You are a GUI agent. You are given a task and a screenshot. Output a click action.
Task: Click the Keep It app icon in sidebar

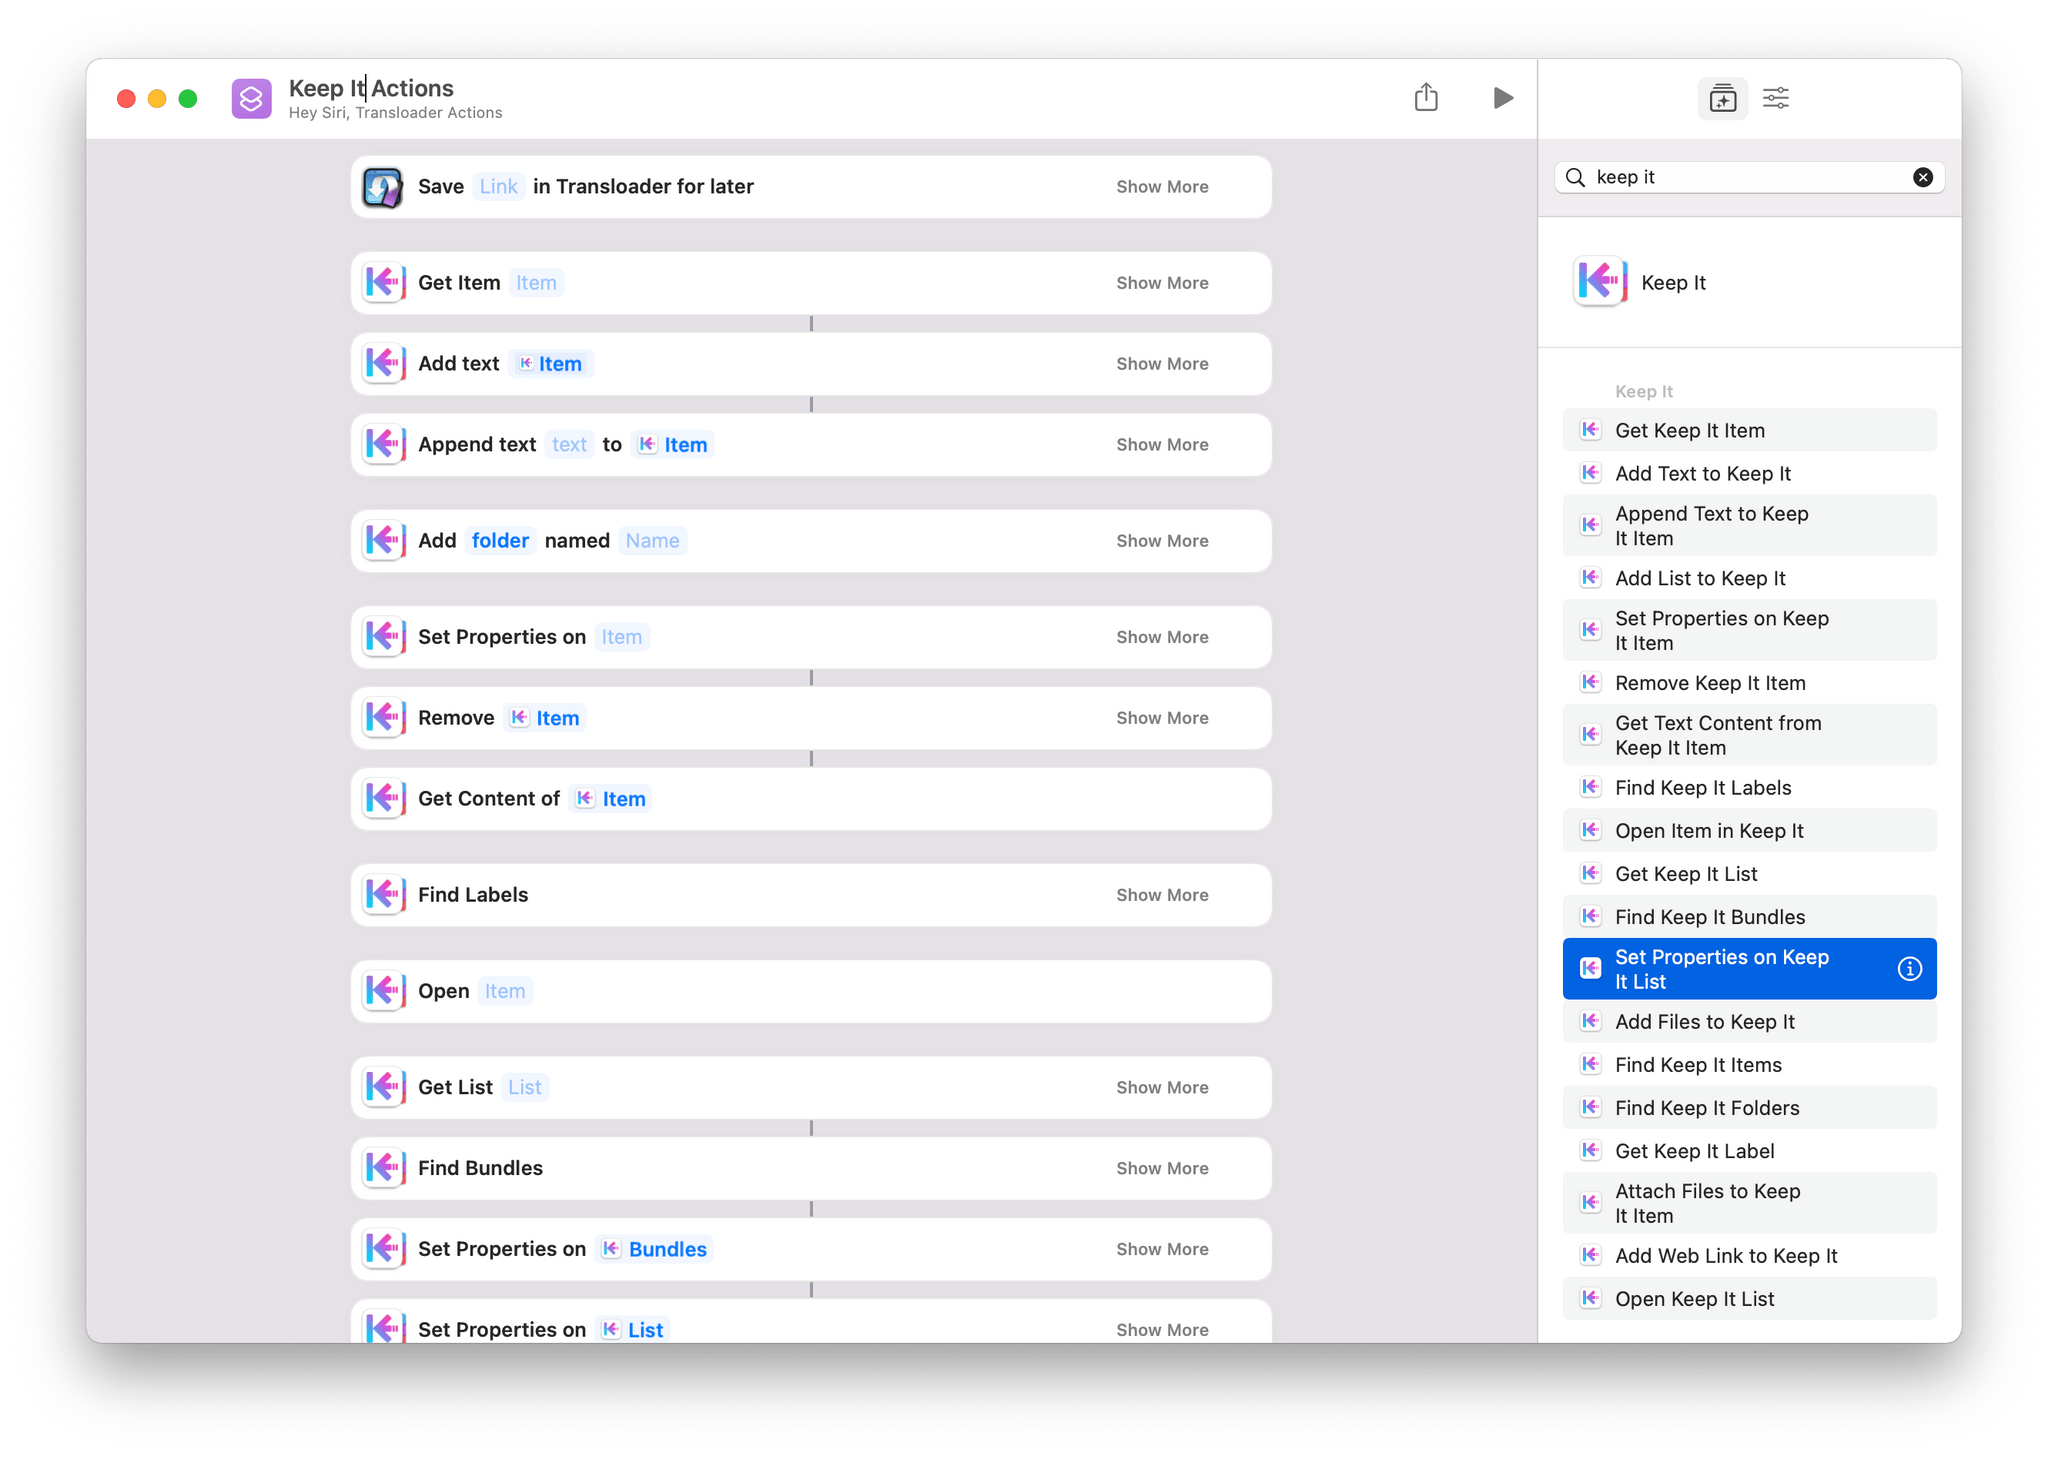coord(1600,282)
